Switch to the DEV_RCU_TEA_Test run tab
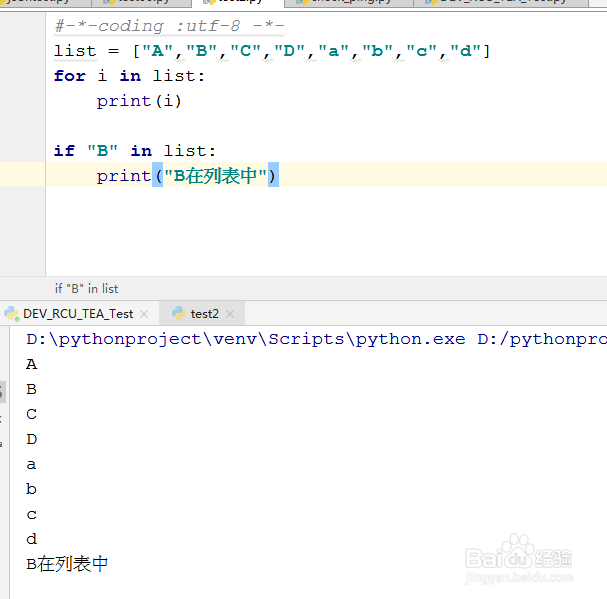 pyautogui.click(x=78, y=314)
